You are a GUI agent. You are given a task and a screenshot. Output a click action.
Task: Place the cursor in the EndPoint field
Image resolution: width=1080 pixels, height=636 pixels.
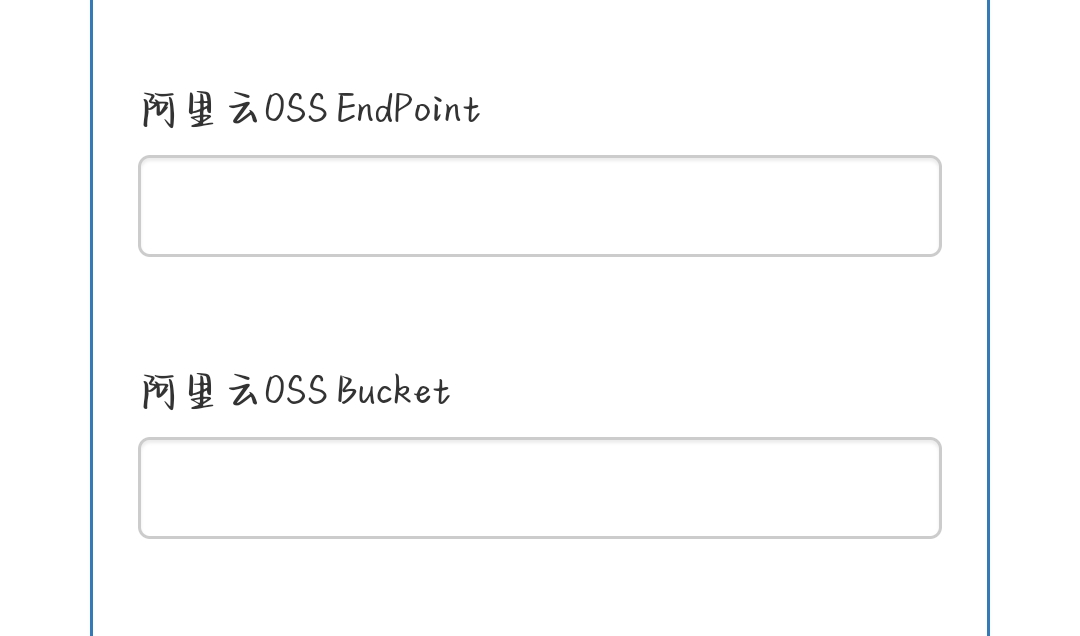(539, 206)
